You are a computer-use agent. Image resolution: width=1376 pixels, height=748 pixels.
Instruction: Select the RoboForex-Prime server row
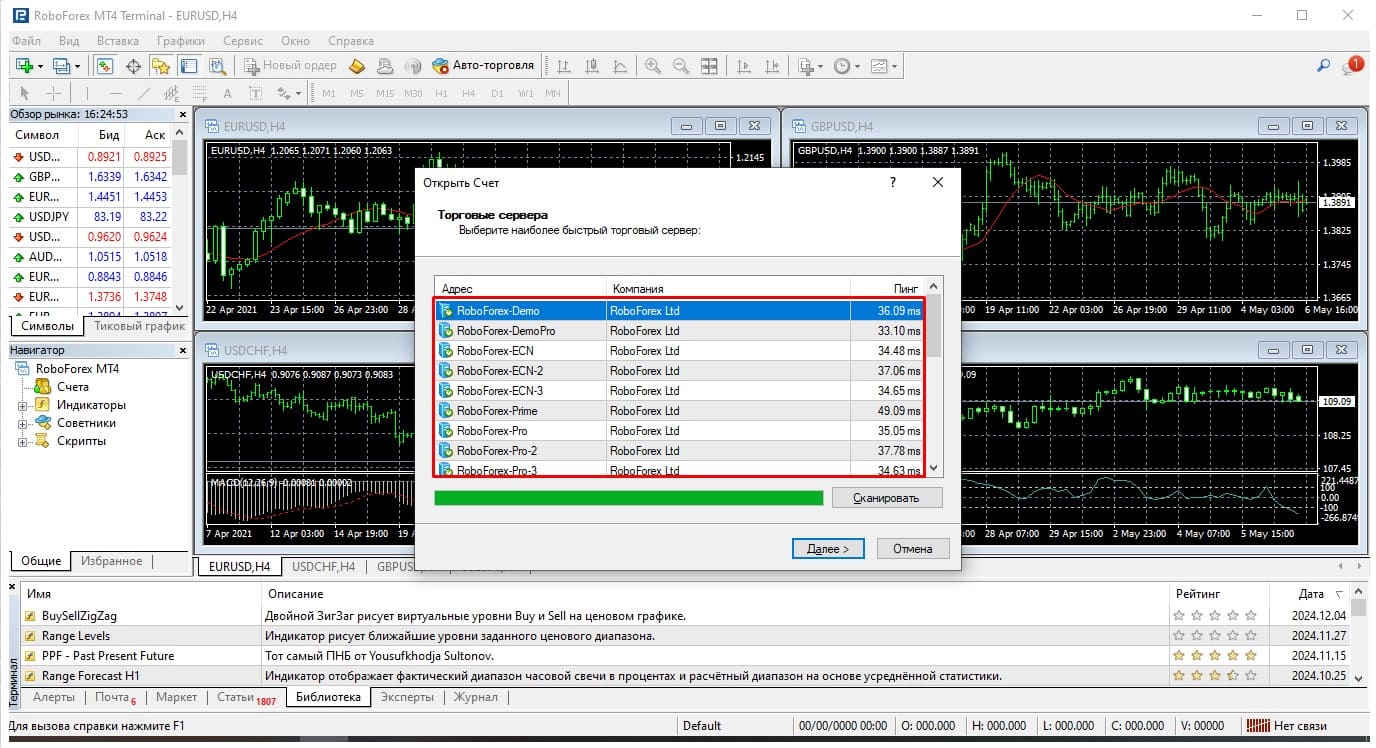click(x=680, y=411)
